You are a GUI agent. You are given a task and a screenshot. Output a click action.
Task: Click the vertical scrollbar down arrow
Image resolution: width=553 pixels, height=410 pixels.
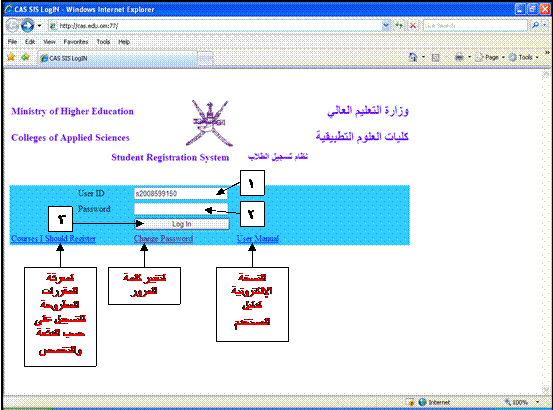[x=546, y=390]
